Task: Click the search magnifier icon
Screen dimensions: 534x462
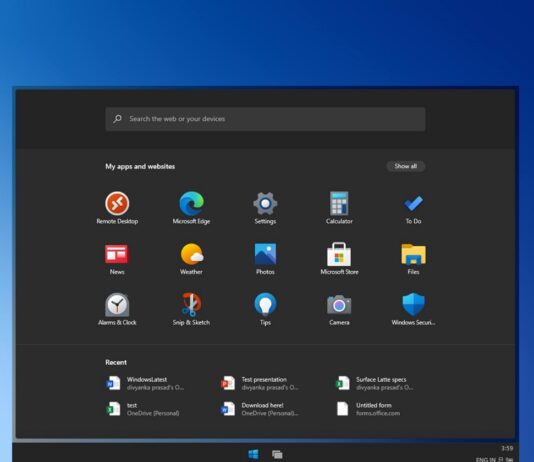Action: tap(117, 119)
